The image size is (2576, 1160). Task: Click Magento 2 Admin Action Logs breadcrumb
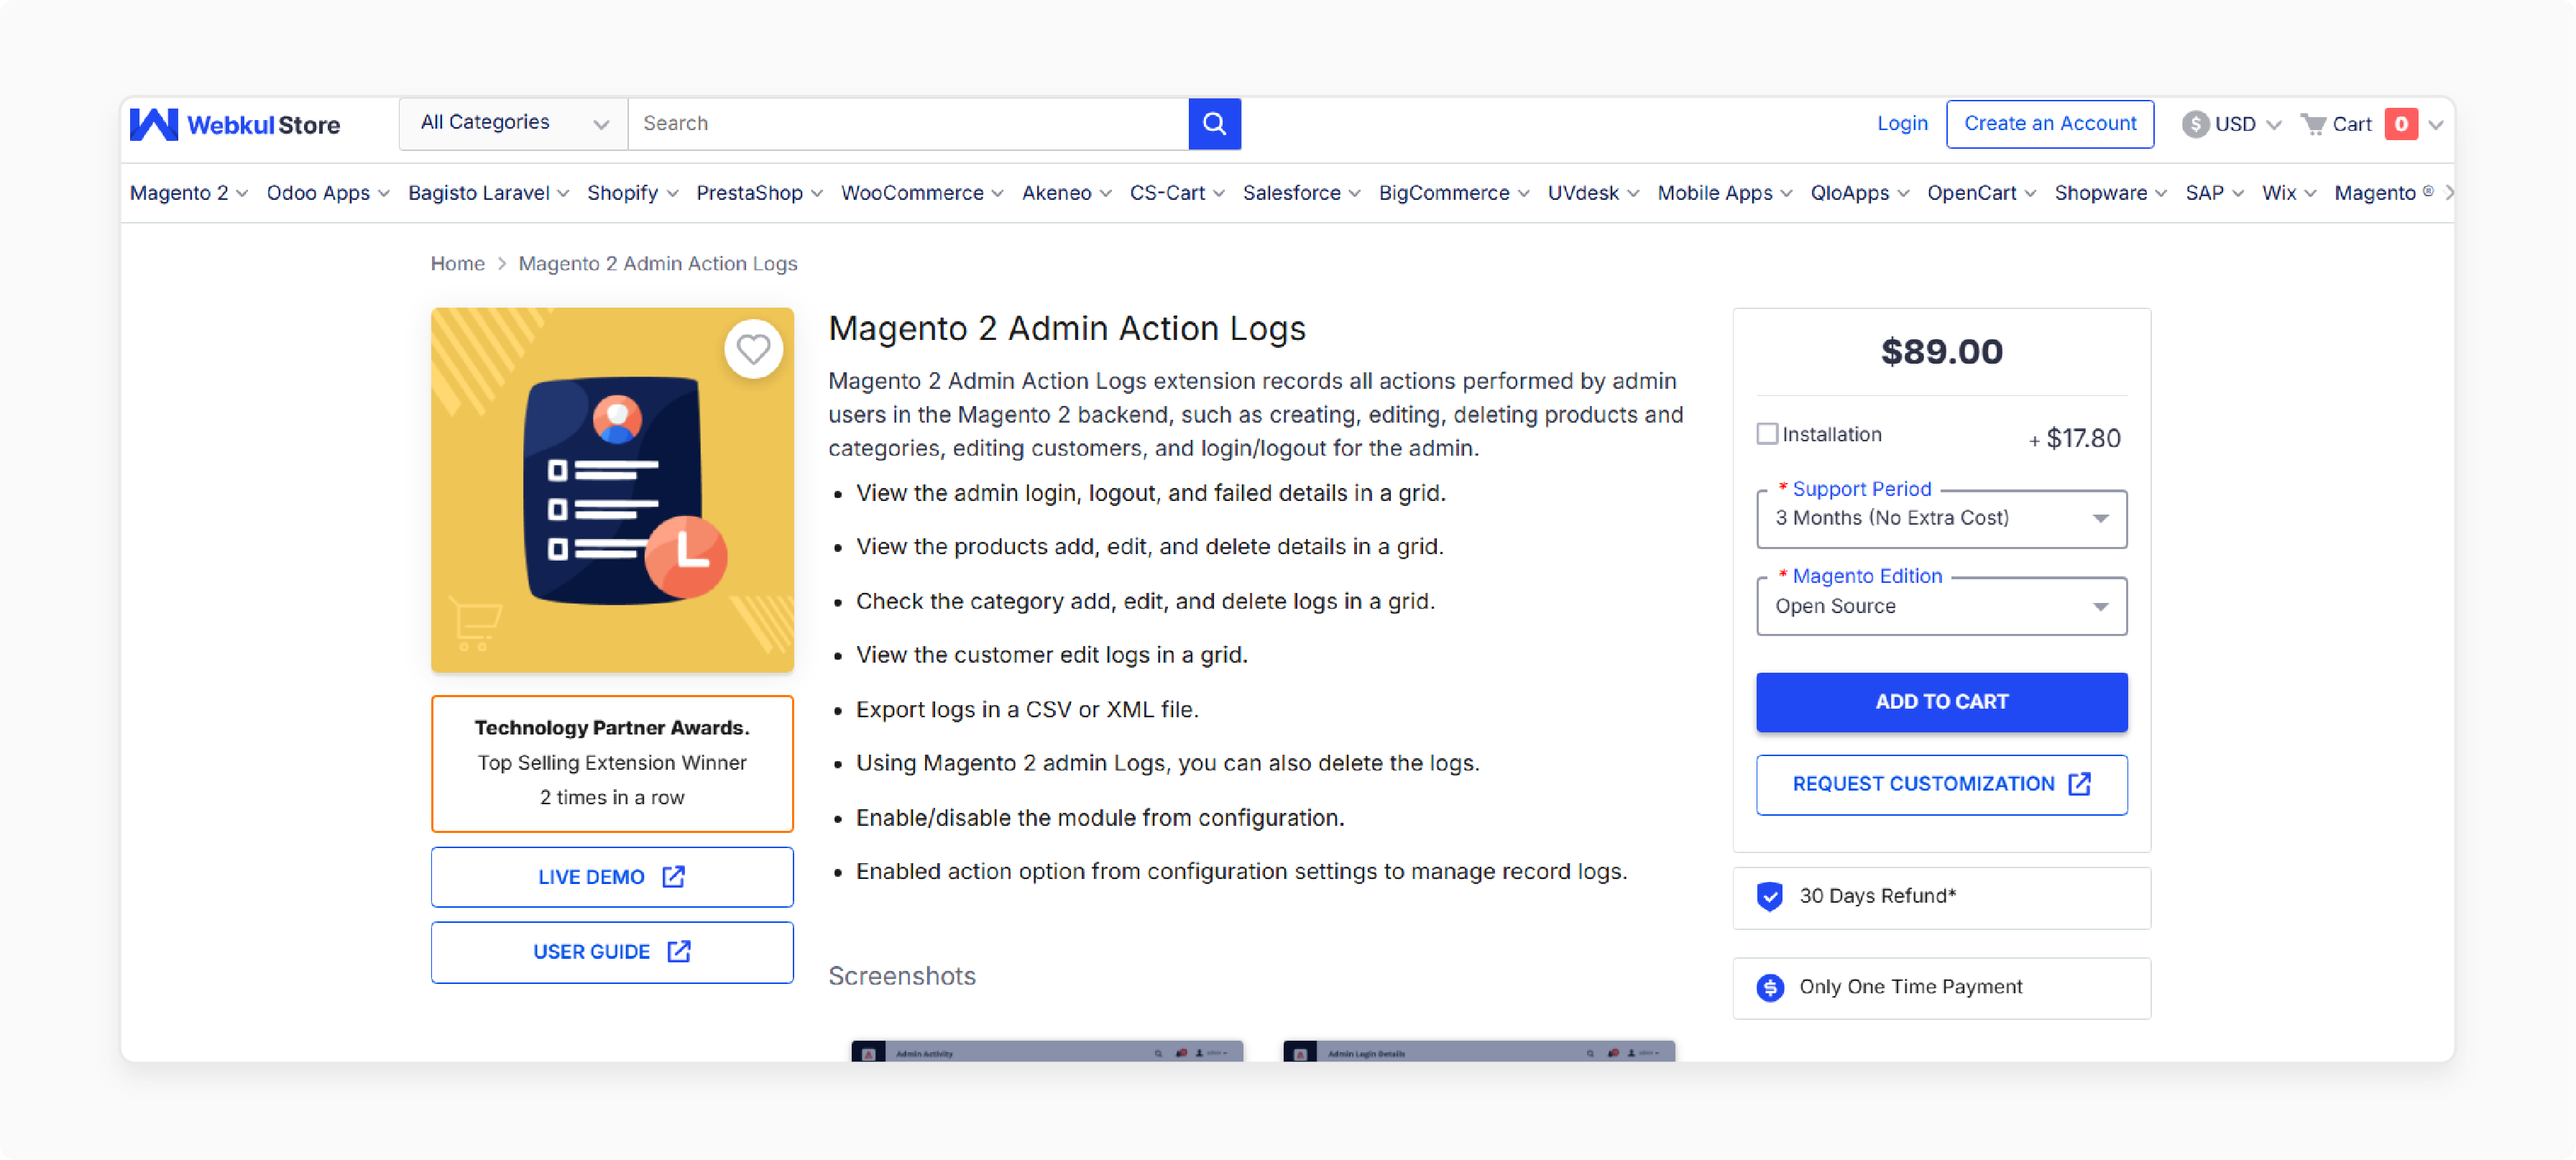(657, 264)
